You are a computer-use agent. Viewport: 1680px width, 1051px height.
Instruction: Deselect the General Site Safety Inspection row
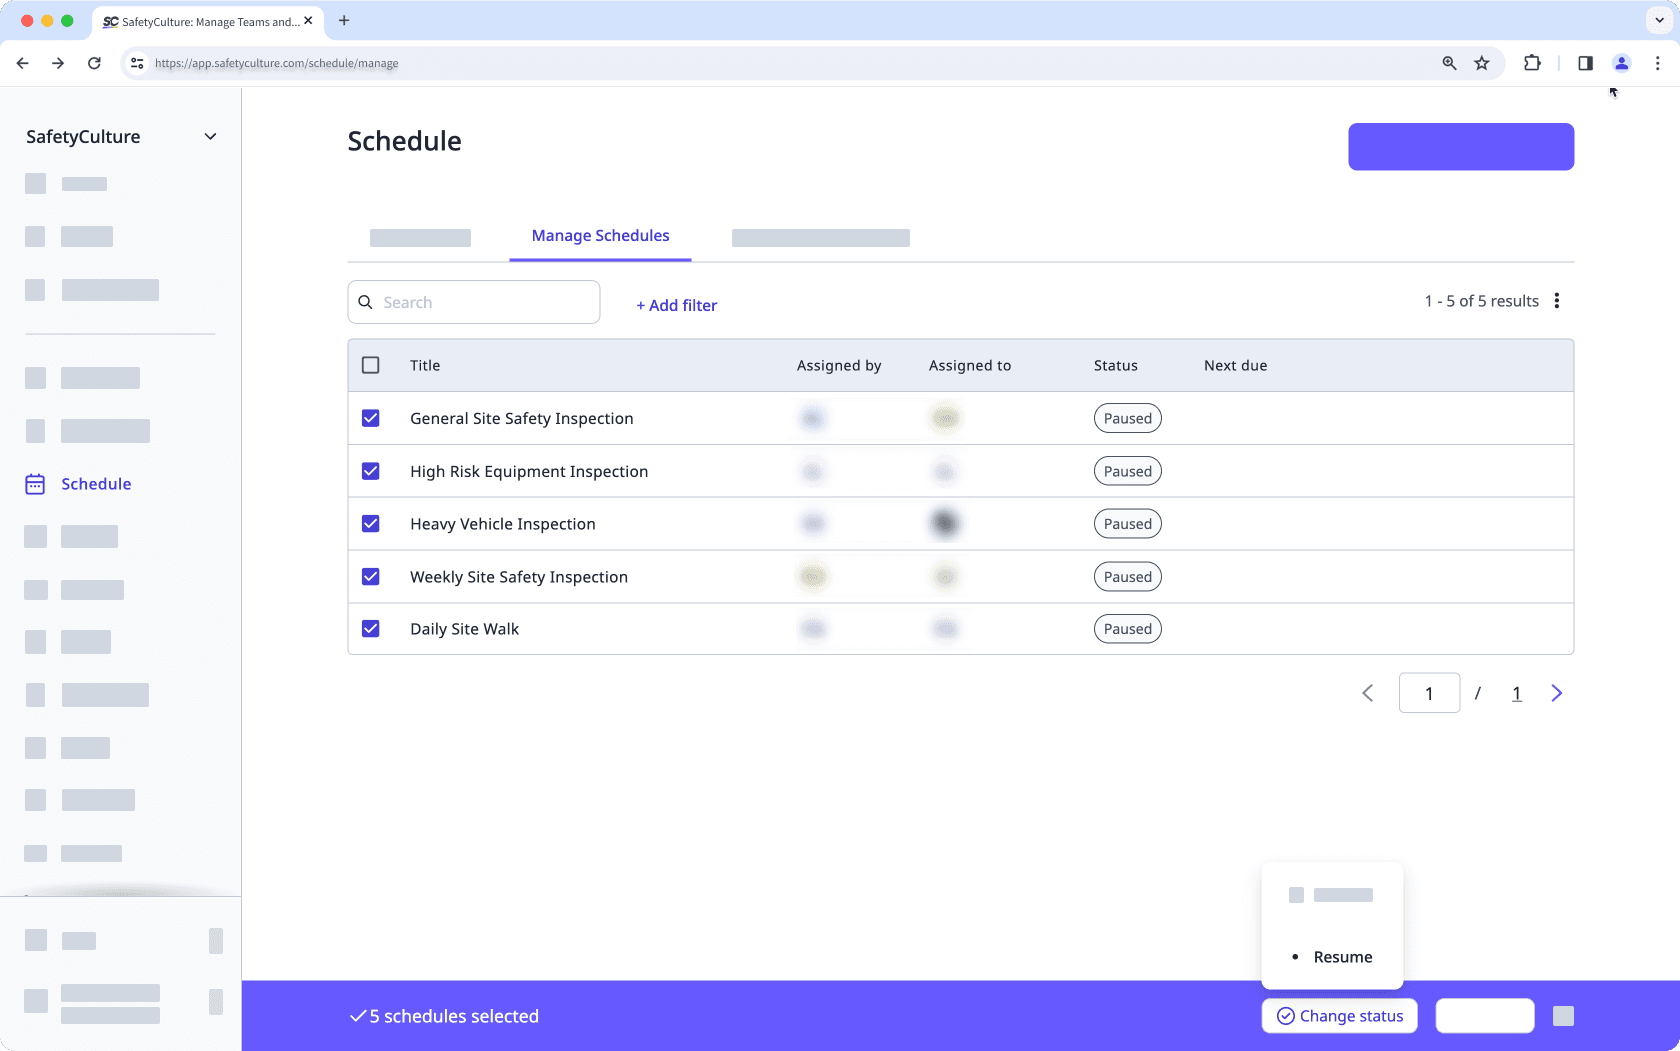pos(371,418)
